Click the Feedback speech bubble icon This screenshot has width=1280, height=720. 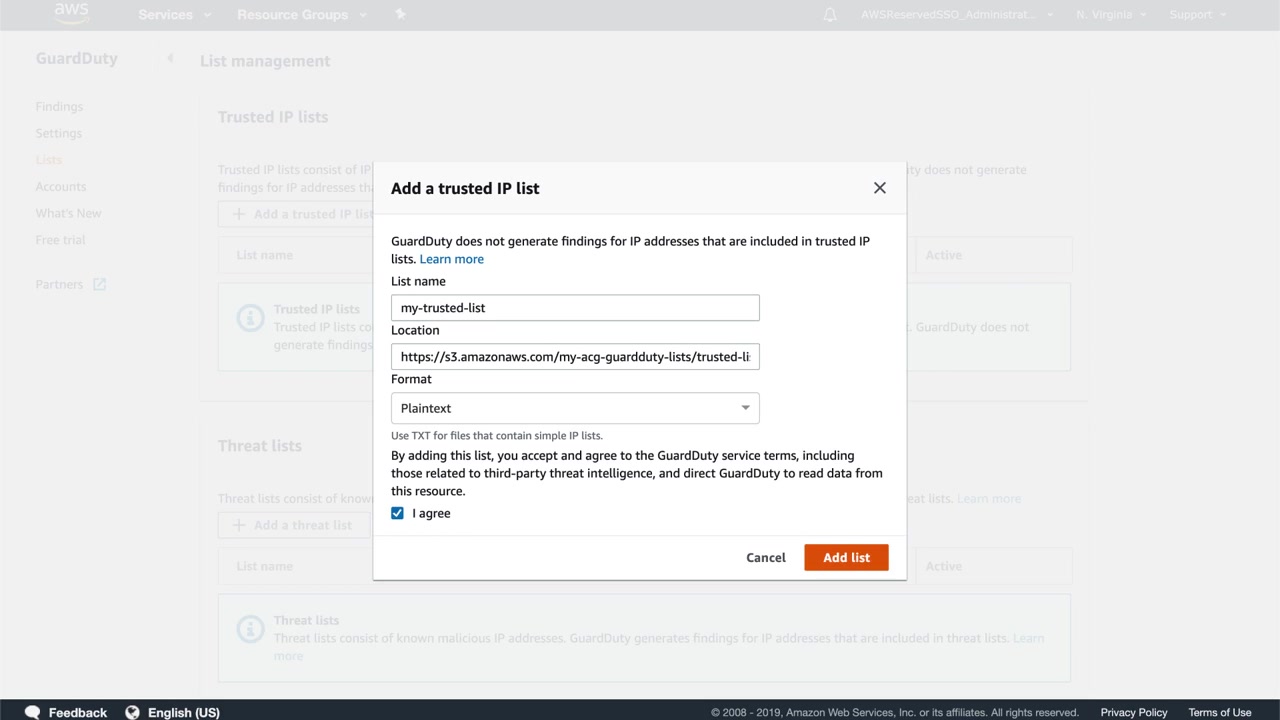(x=33, y=712)
